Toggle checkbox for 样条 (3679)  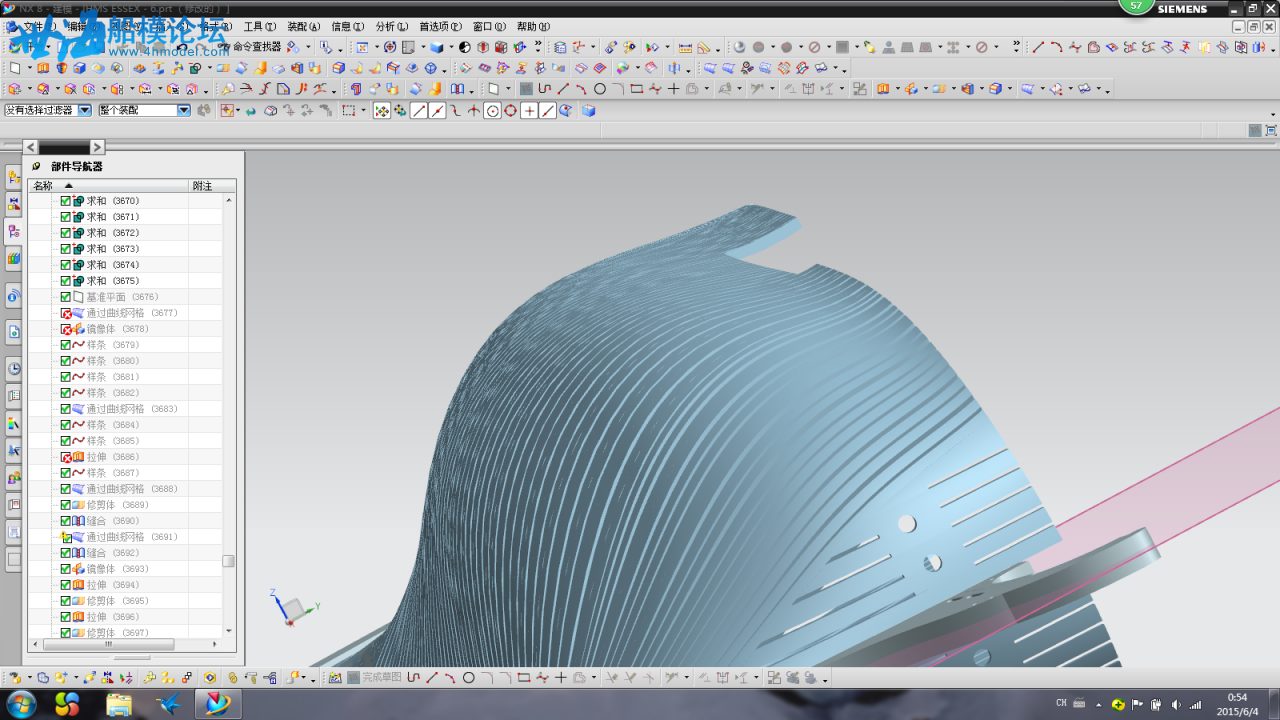pyautogui.click(x=66, y=345)
